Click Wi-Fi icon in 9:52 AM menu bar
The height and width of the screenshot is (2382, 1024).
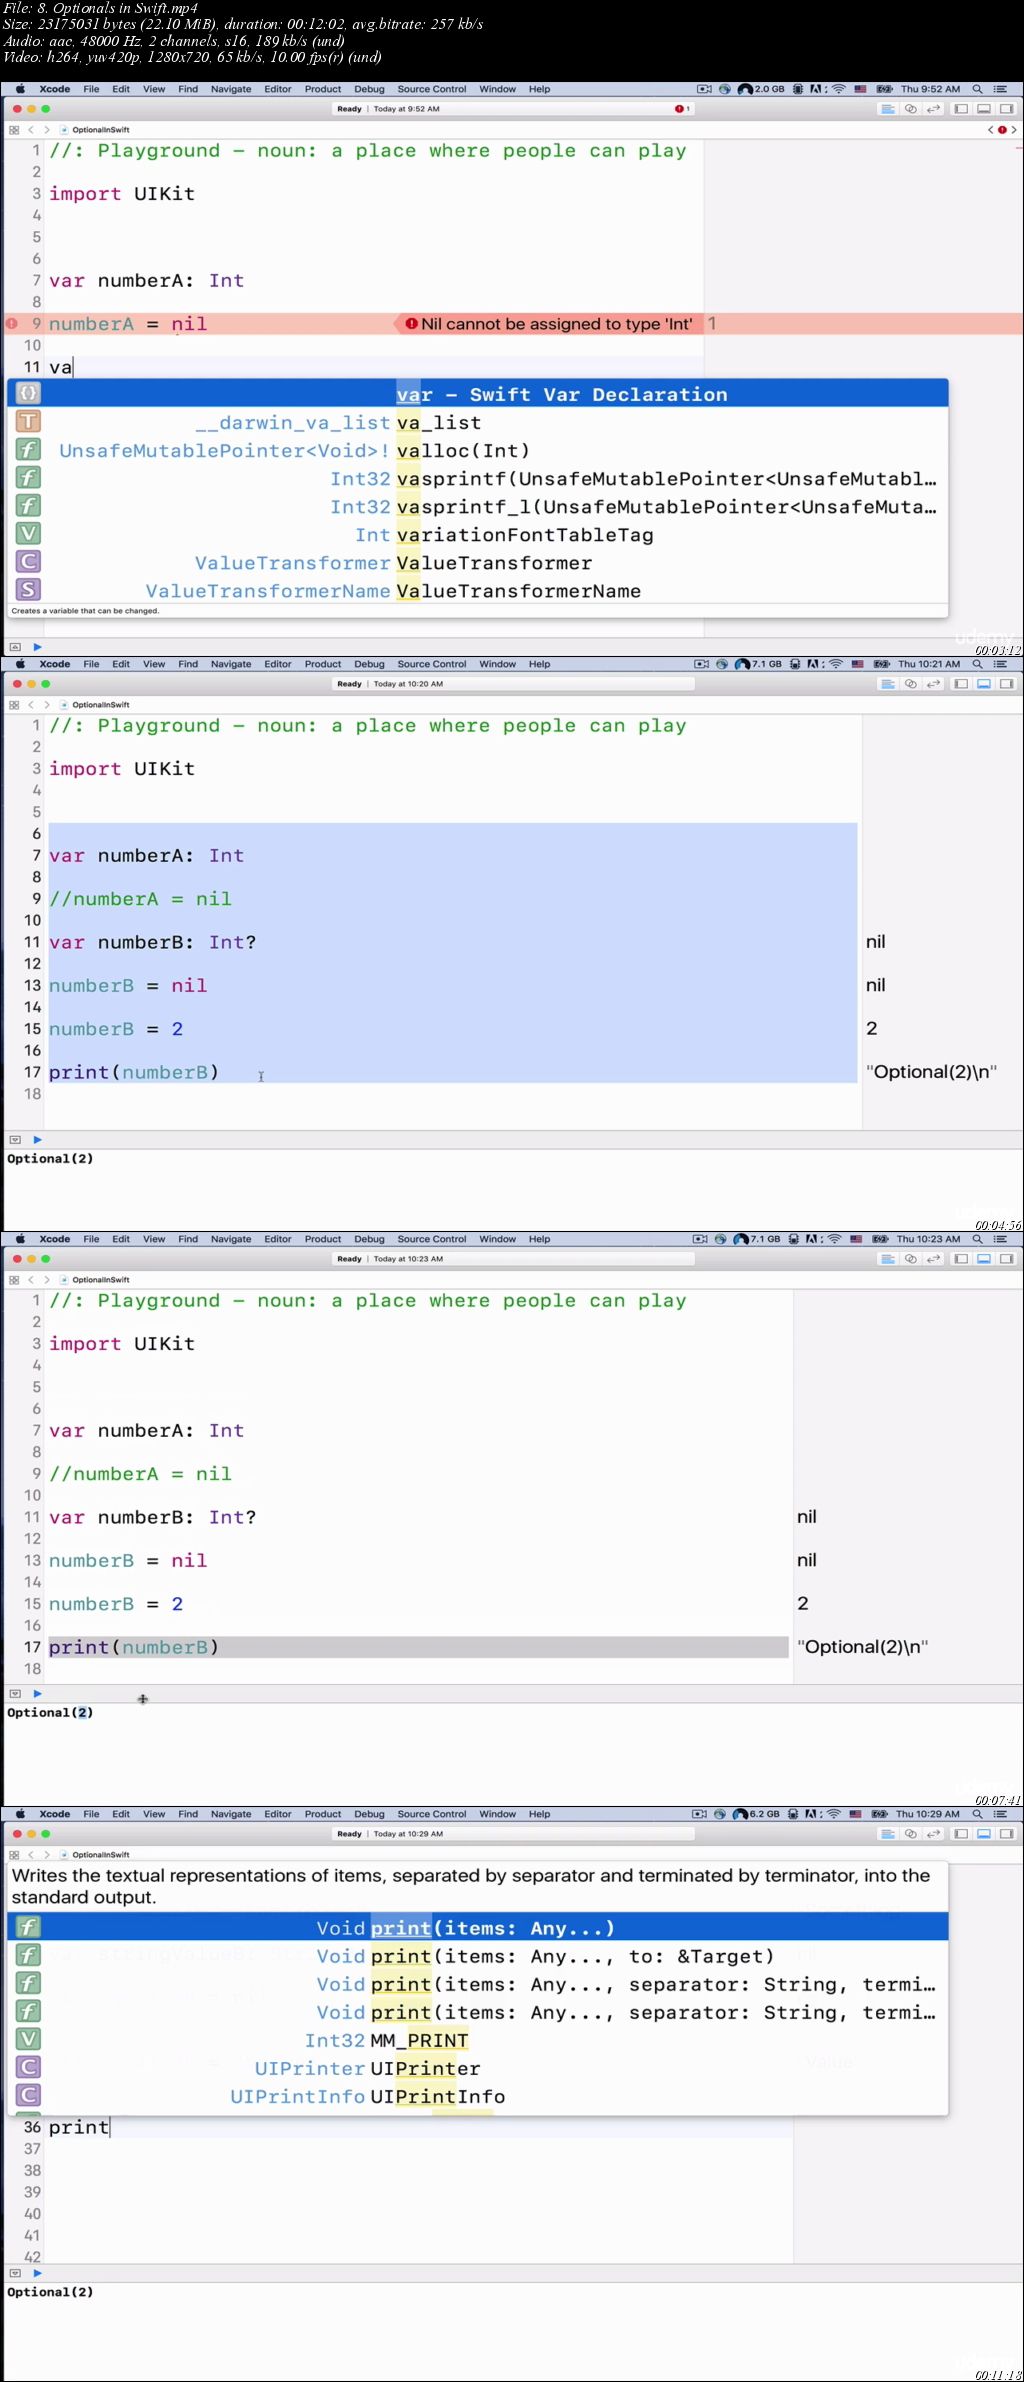pyautogui.click(x=838, y=89)
